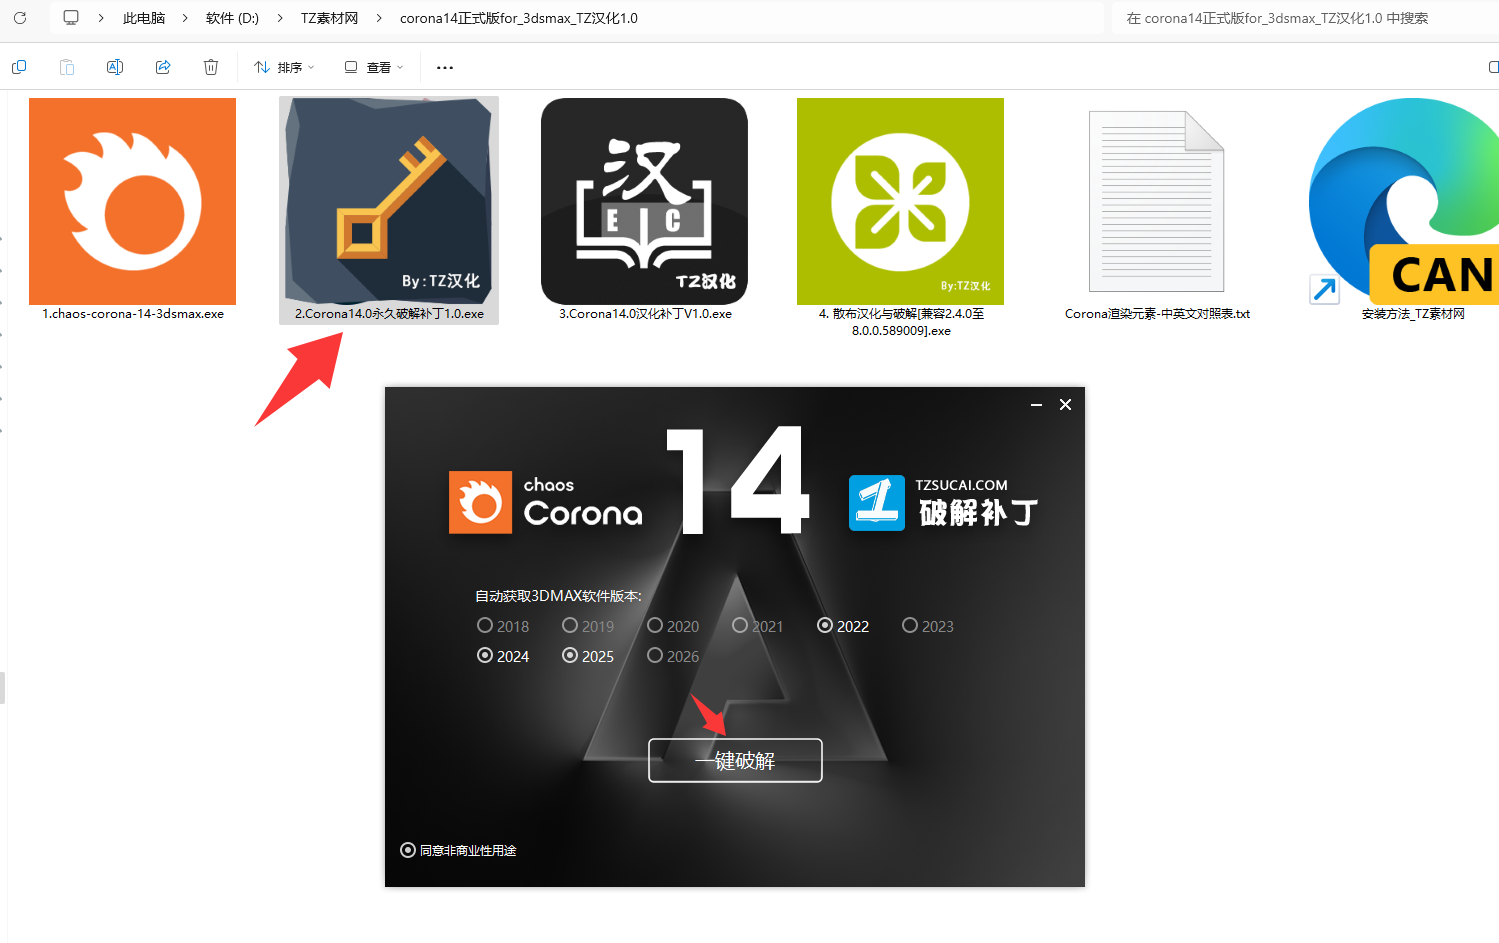Open the 排序 sort dropdown
1499x943 pixels.
point(284,67)
